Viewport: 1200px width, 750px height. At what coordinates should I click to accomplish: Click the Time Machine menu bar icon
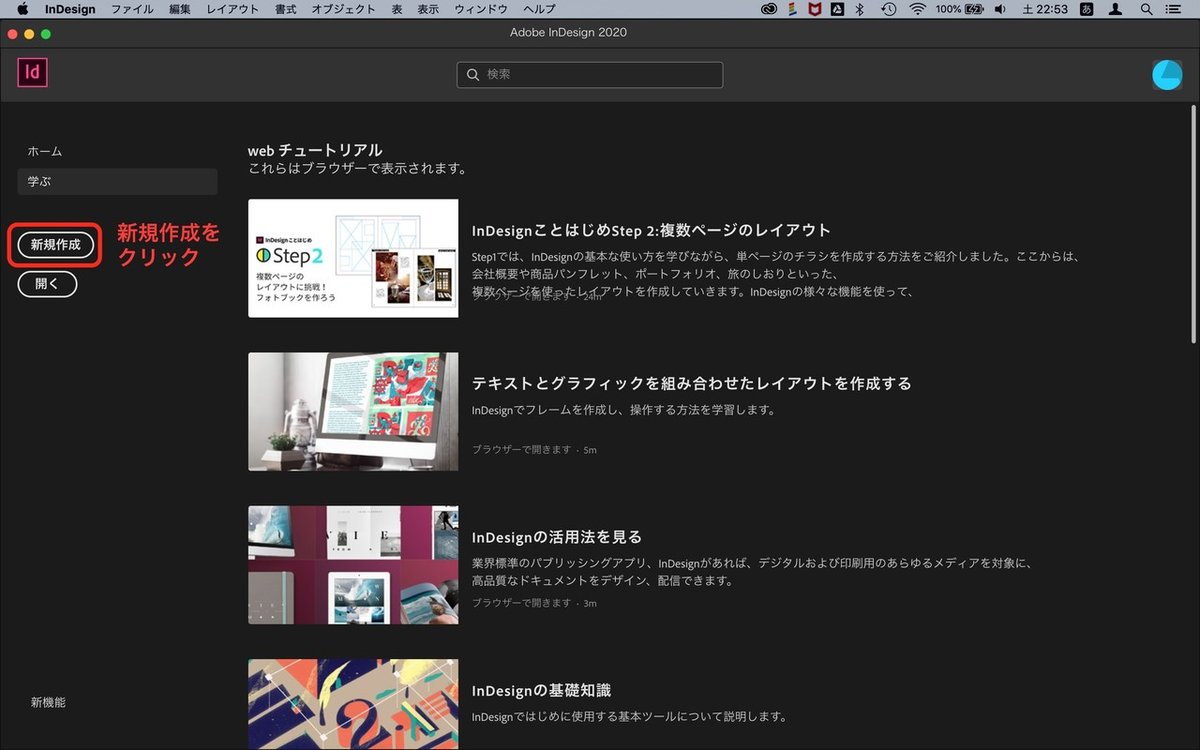coord(888,9)
